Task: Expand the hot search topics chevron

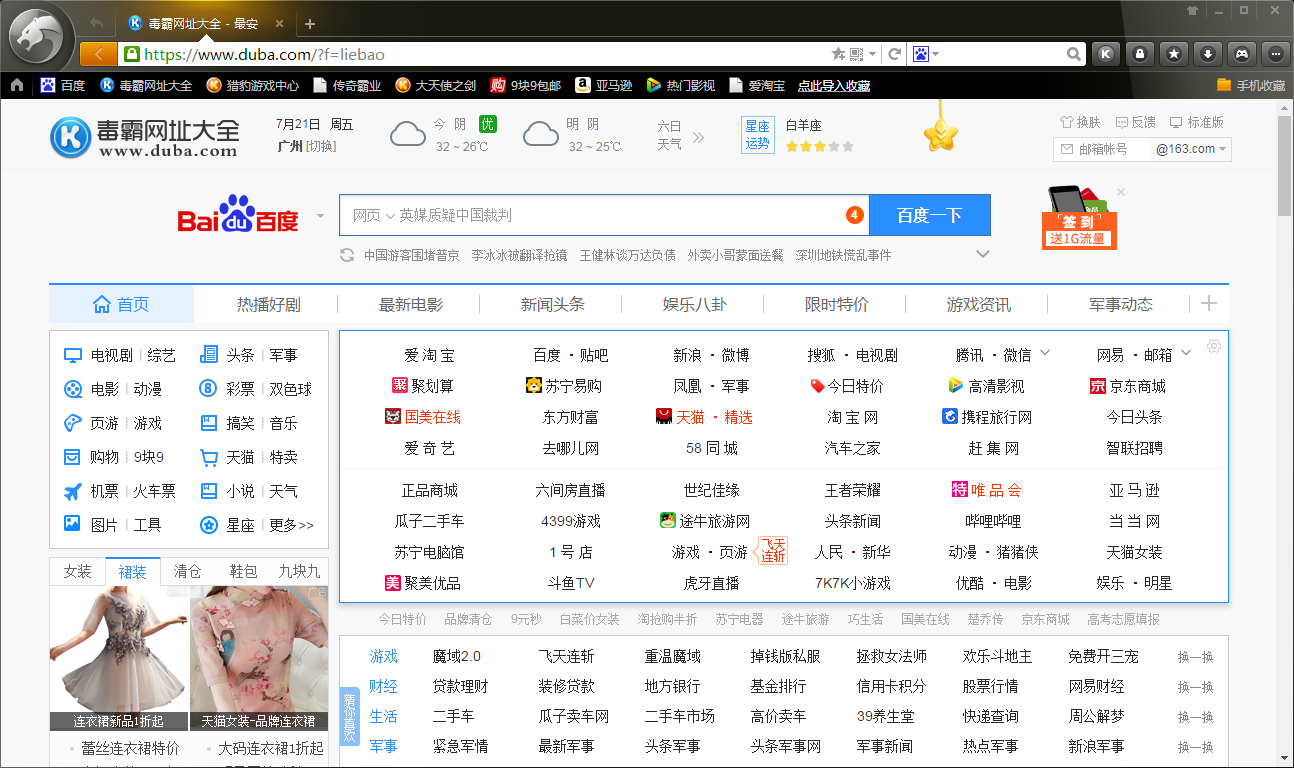Action: [x=983, y=254]
